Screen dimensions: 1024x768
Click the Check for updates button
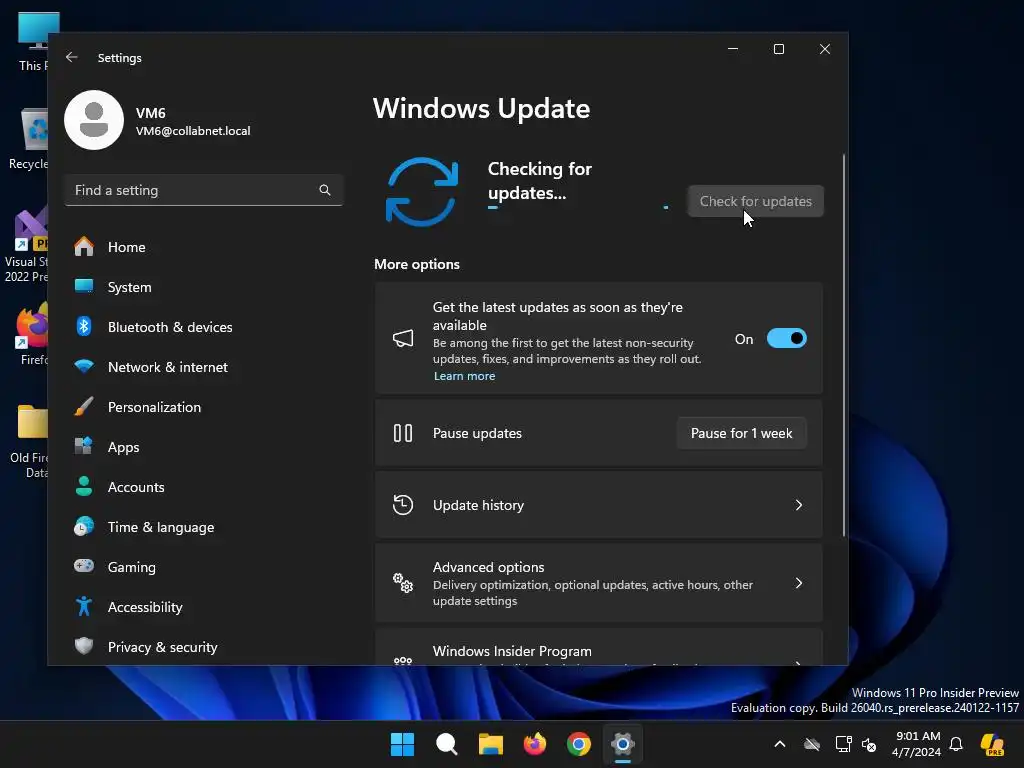[756, 201]
